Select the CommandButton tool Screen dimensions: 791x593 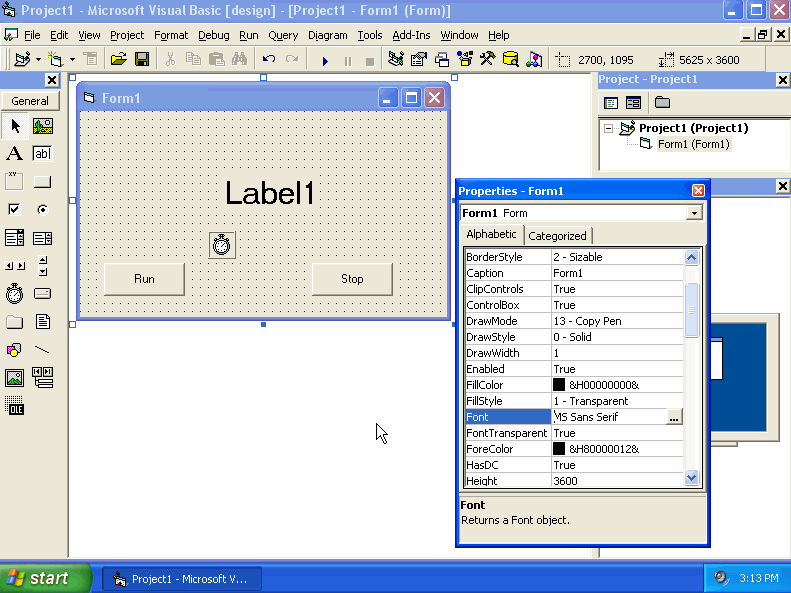click(x=43, y=182)
